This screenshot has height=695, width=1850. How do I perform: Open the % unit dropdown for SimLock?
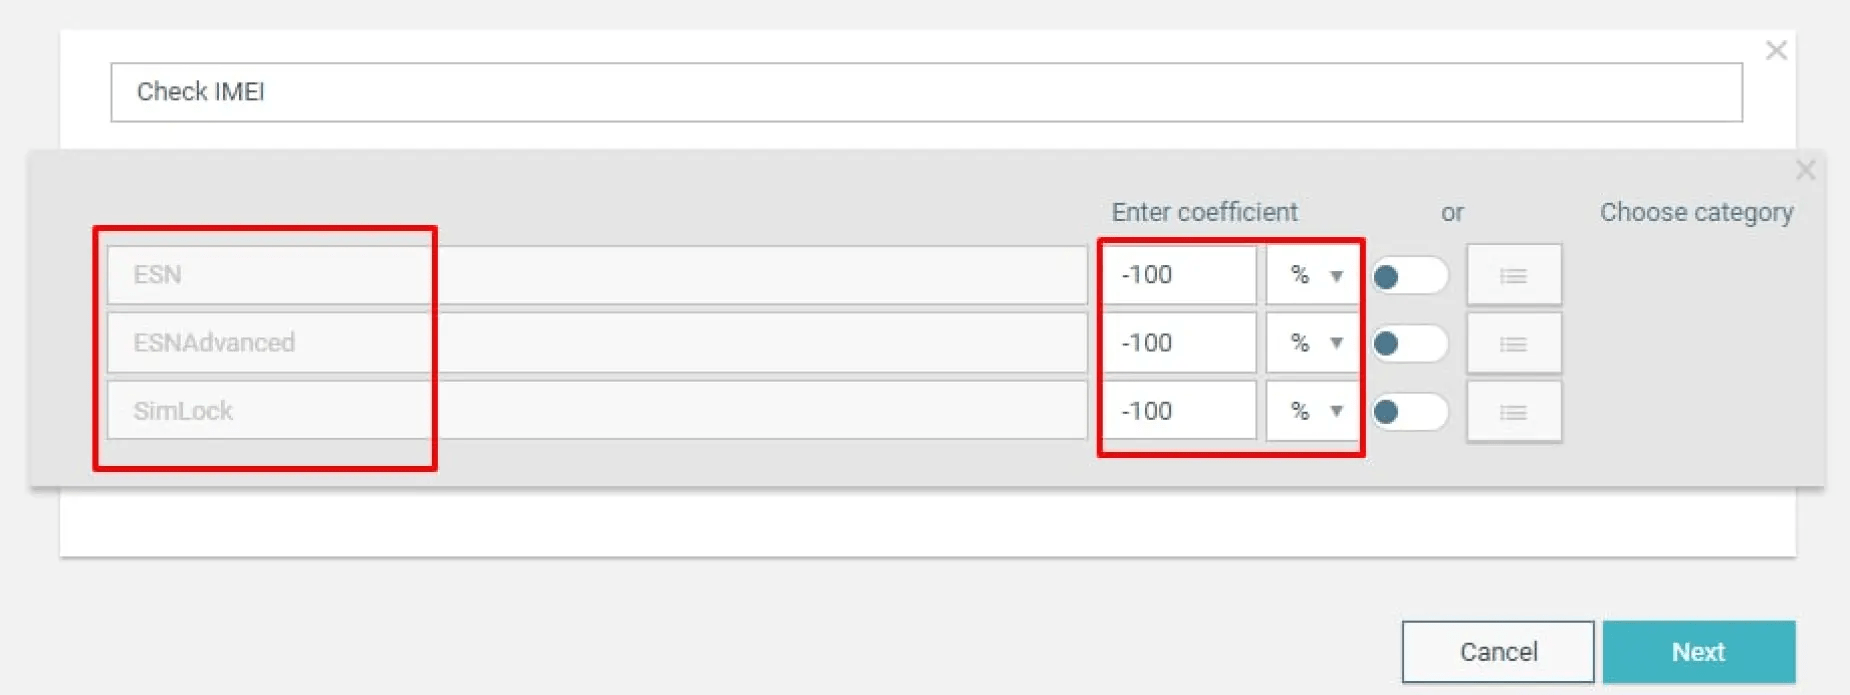[1313, 411]
